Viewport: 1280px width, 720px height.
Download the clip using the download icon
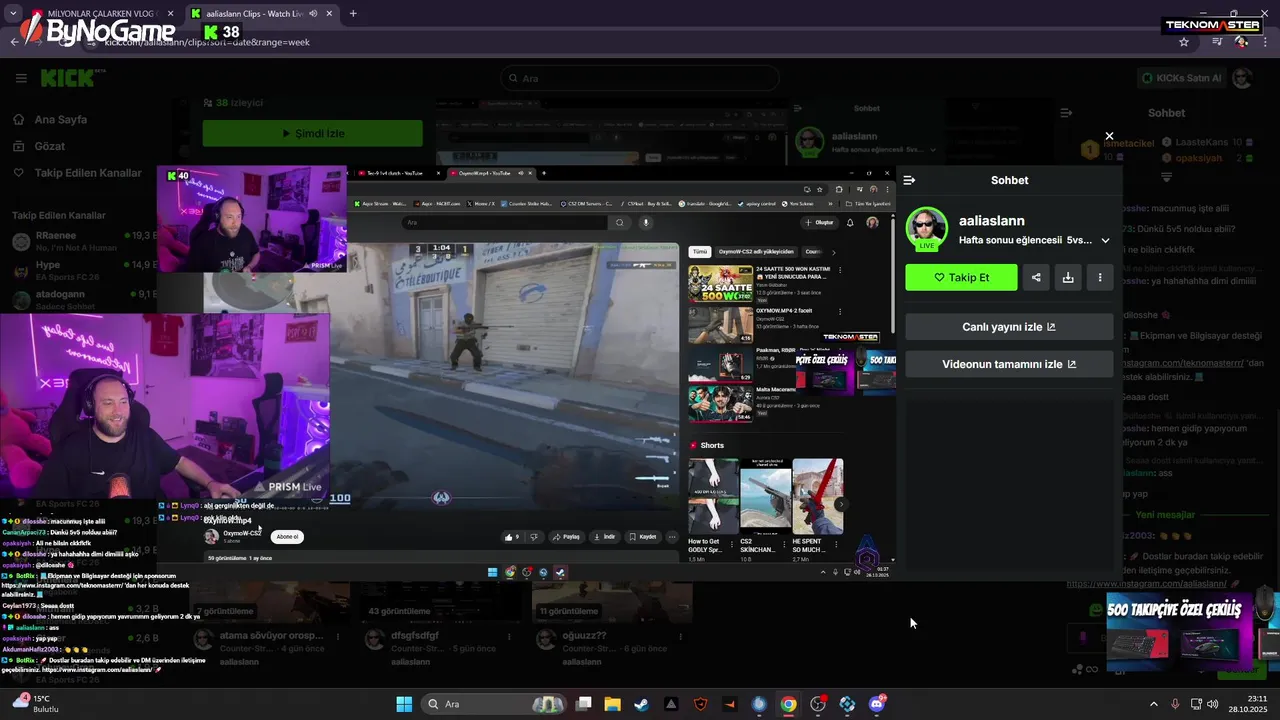[x=1068, y=277]
